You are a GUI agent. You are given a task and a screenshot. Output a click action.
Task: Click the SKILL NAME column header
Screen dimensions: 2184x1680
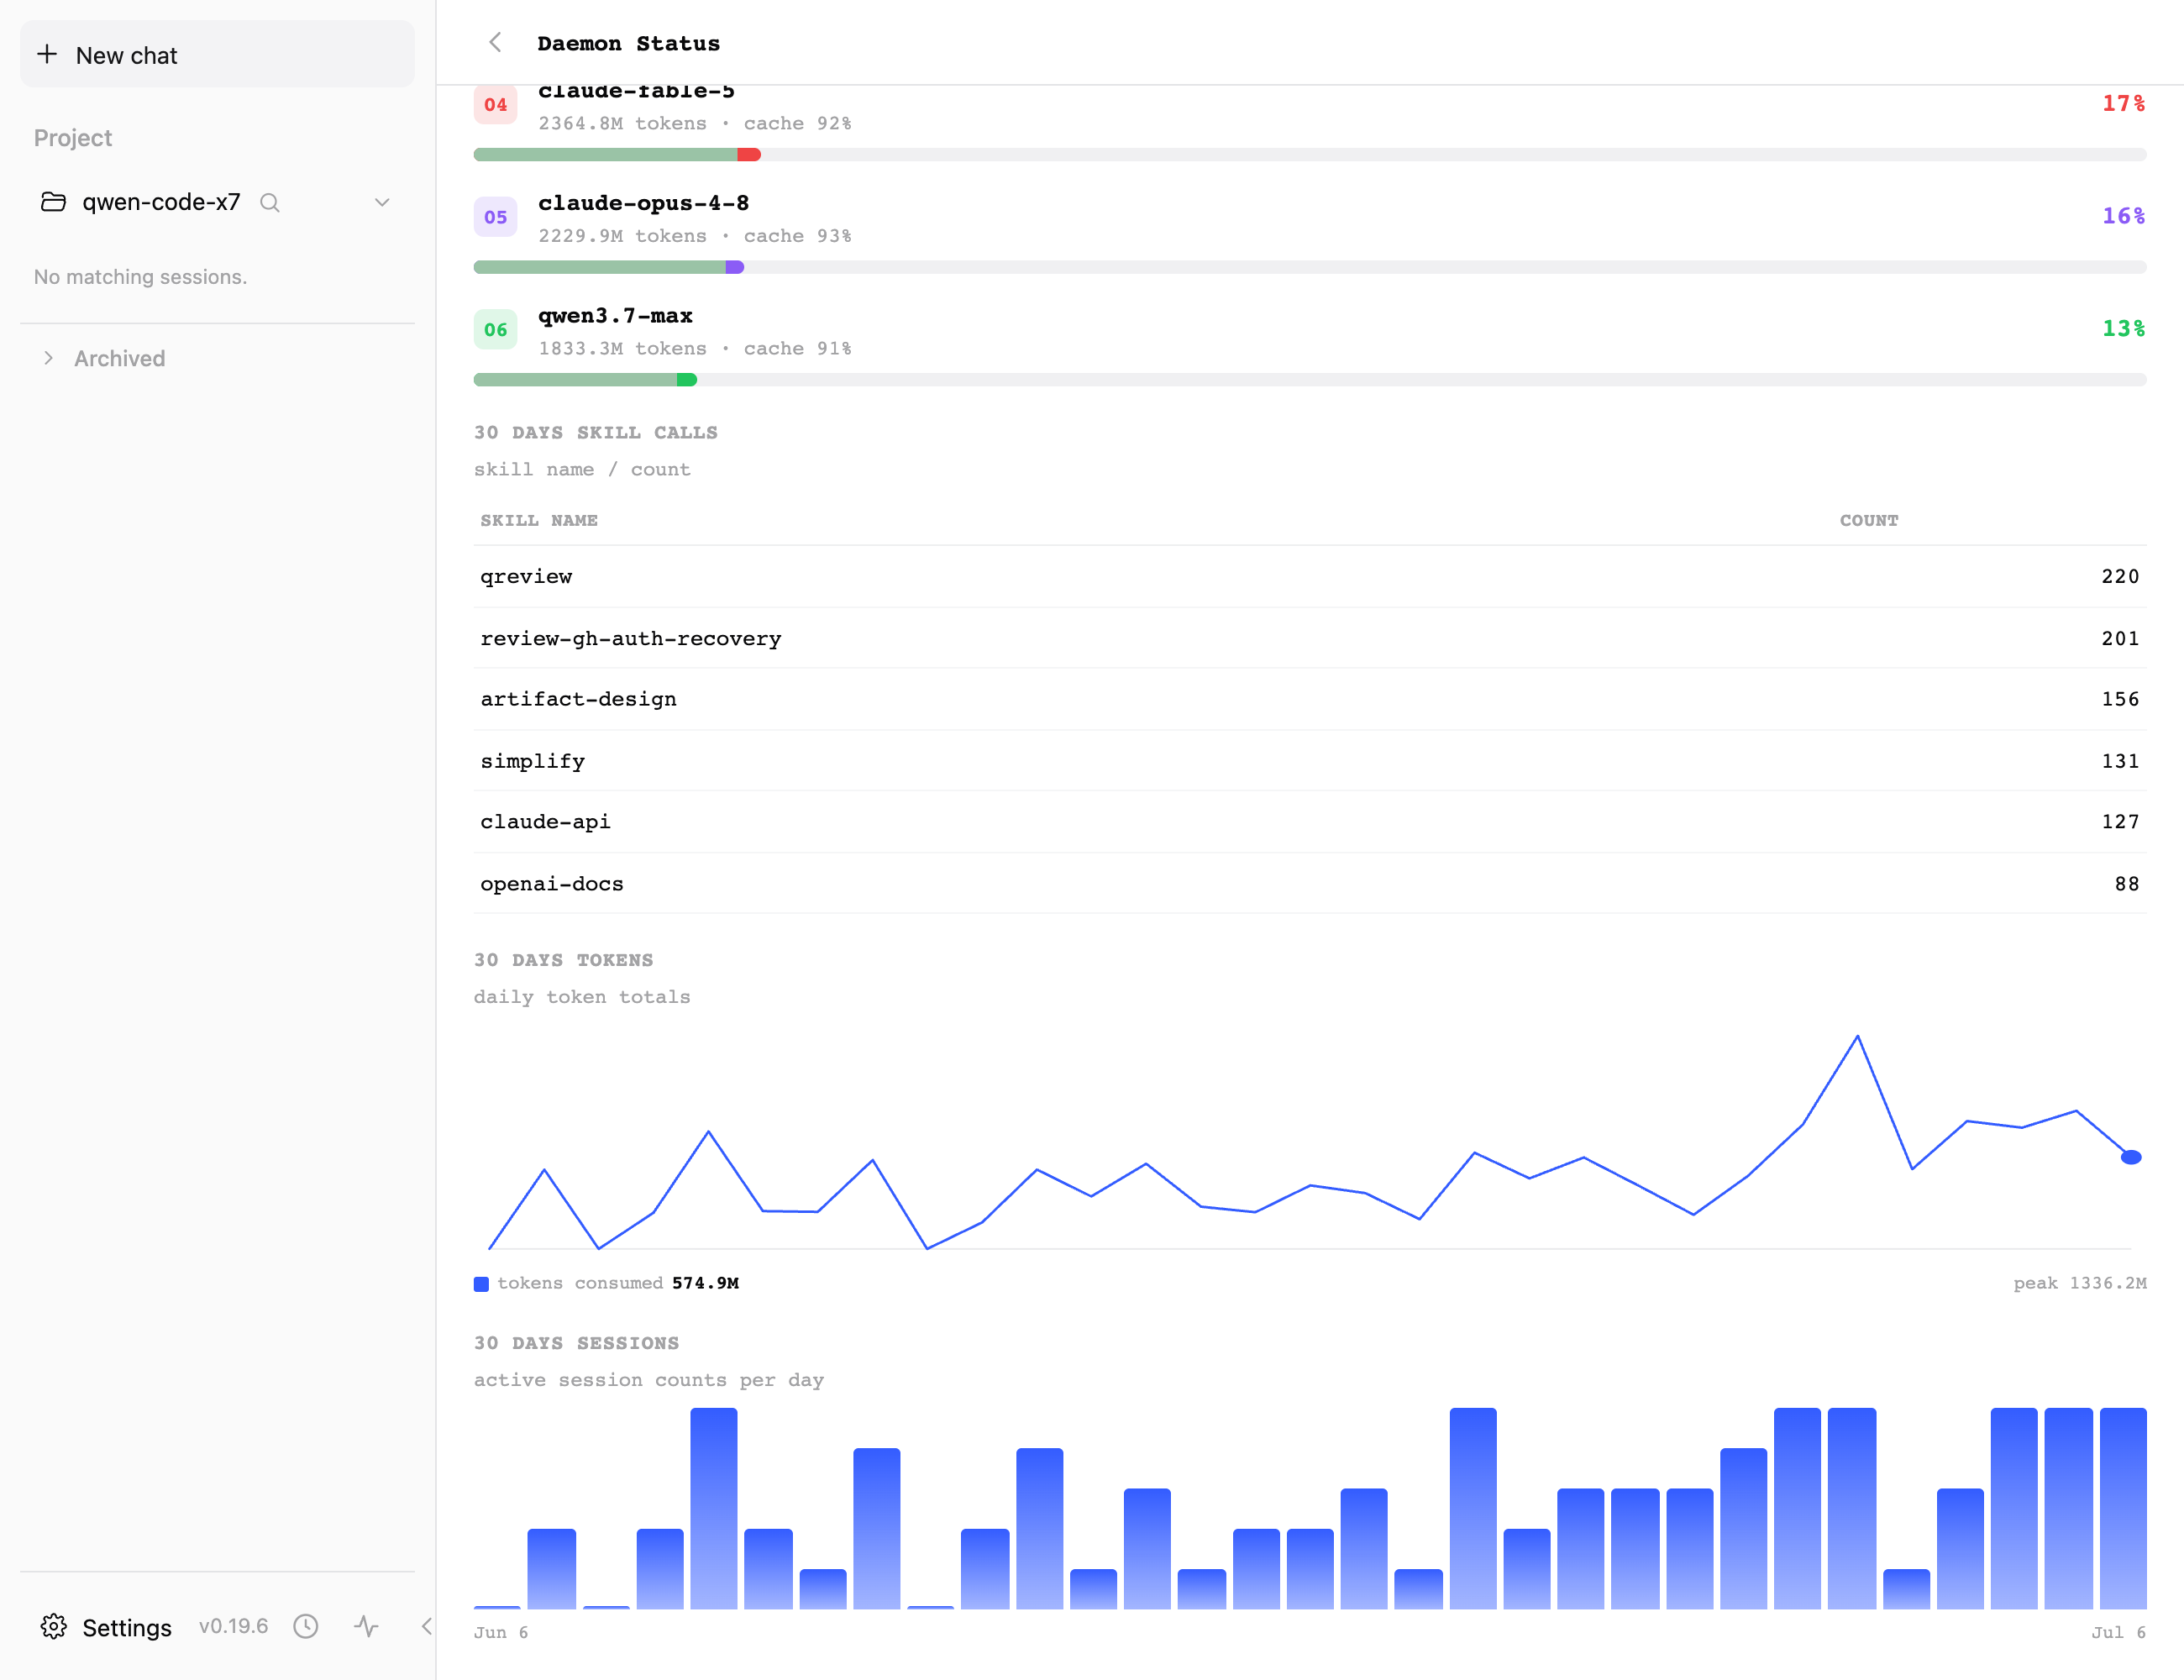(539, 520)
